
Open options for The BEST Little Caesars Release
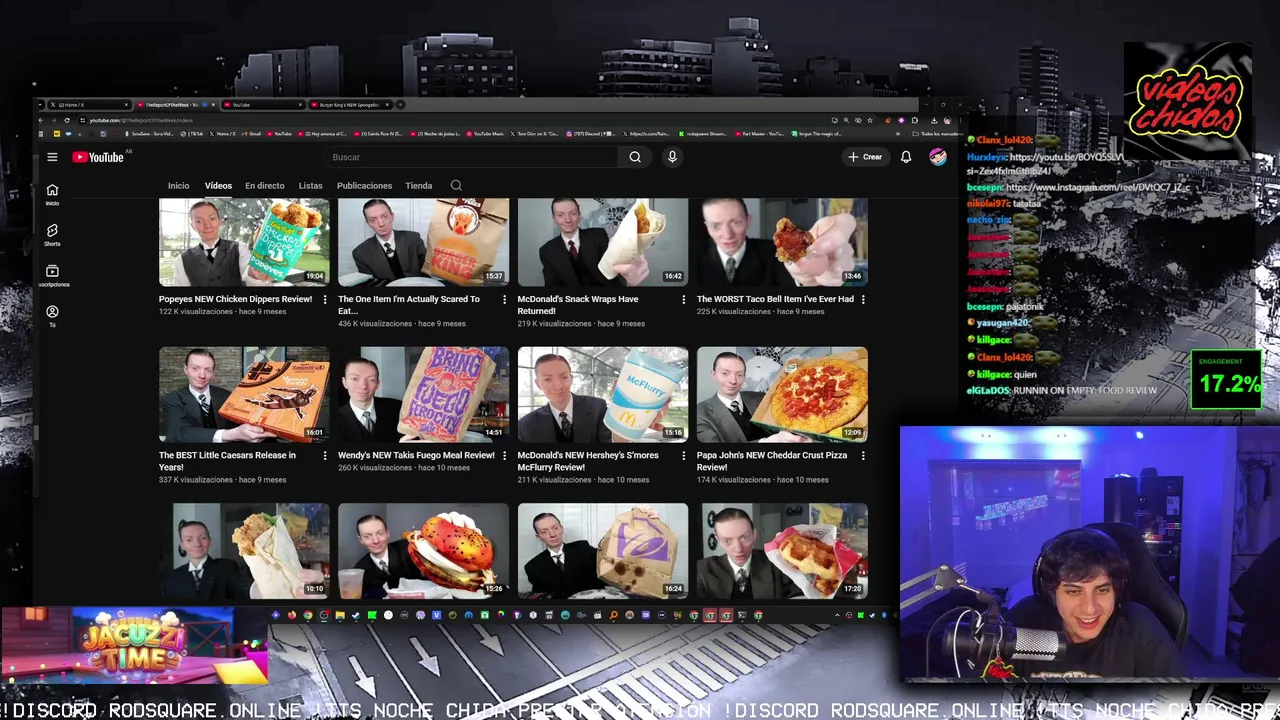click(324, 455)
